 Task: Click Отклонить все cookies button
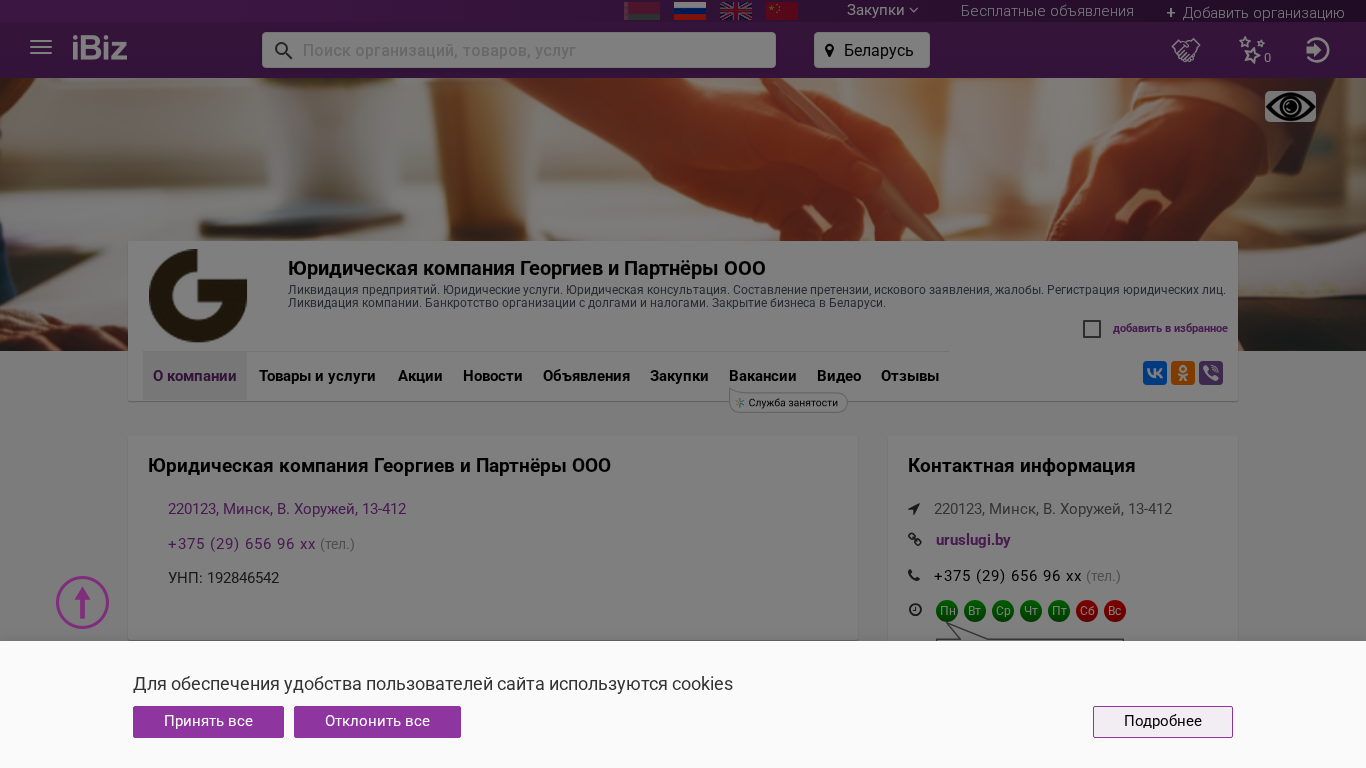point(377,722)
